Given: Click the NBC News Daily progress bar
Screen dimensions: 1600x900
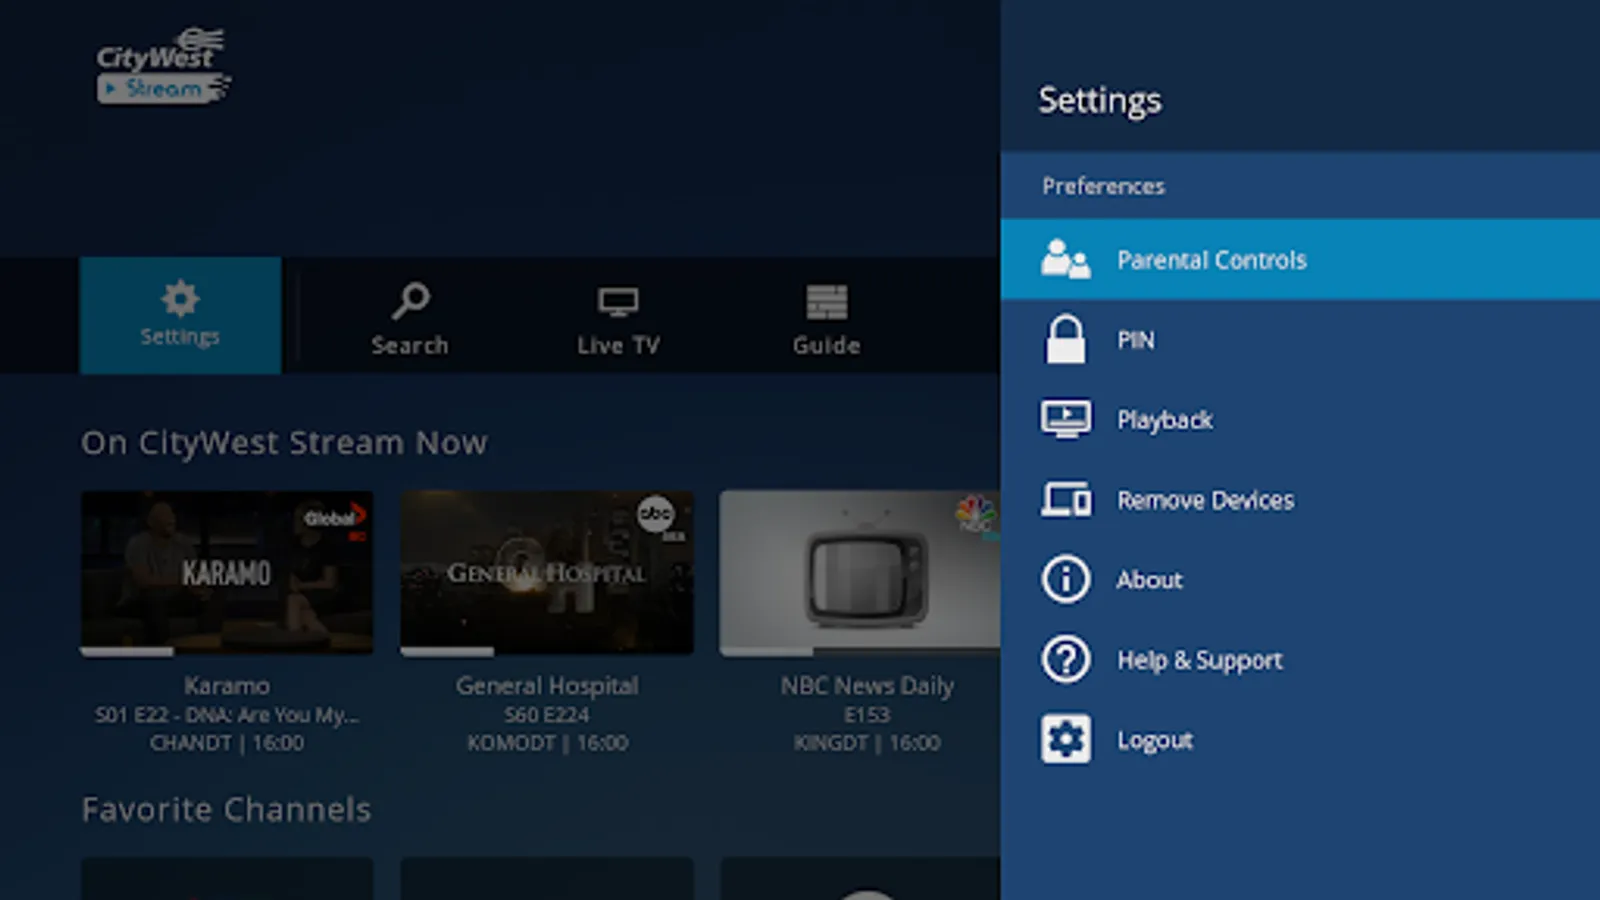Looking at the screenshot, I should (x=860, y=652).
